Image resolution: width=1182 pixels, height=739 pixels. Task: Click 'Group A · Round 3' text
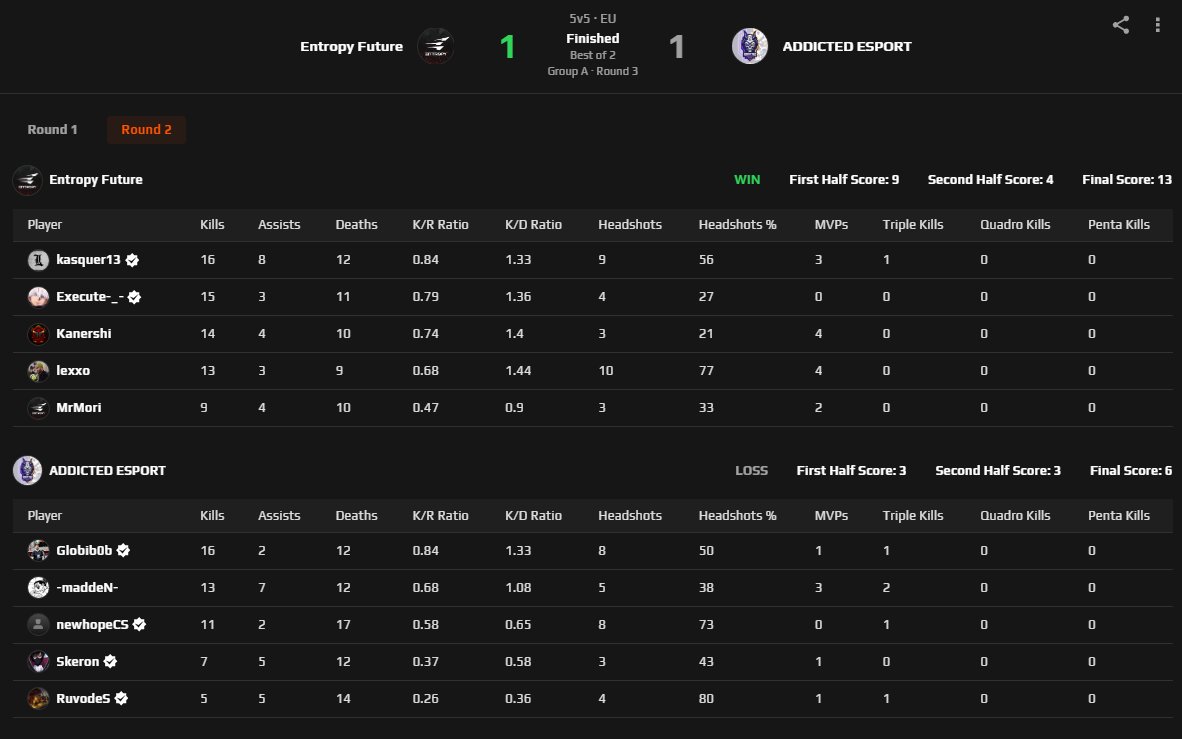click(593, 71)
